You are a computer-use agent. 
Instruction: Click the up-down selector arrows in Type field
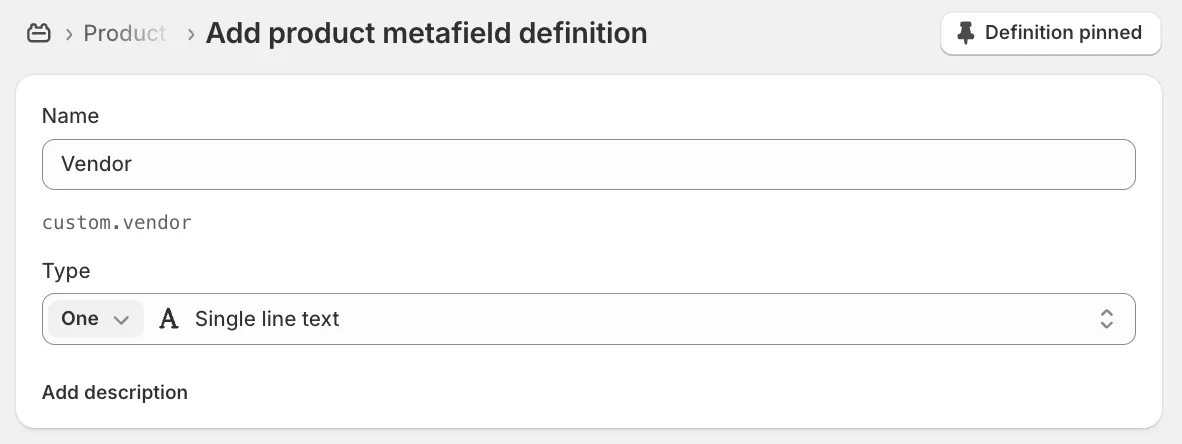[1107, 319]
